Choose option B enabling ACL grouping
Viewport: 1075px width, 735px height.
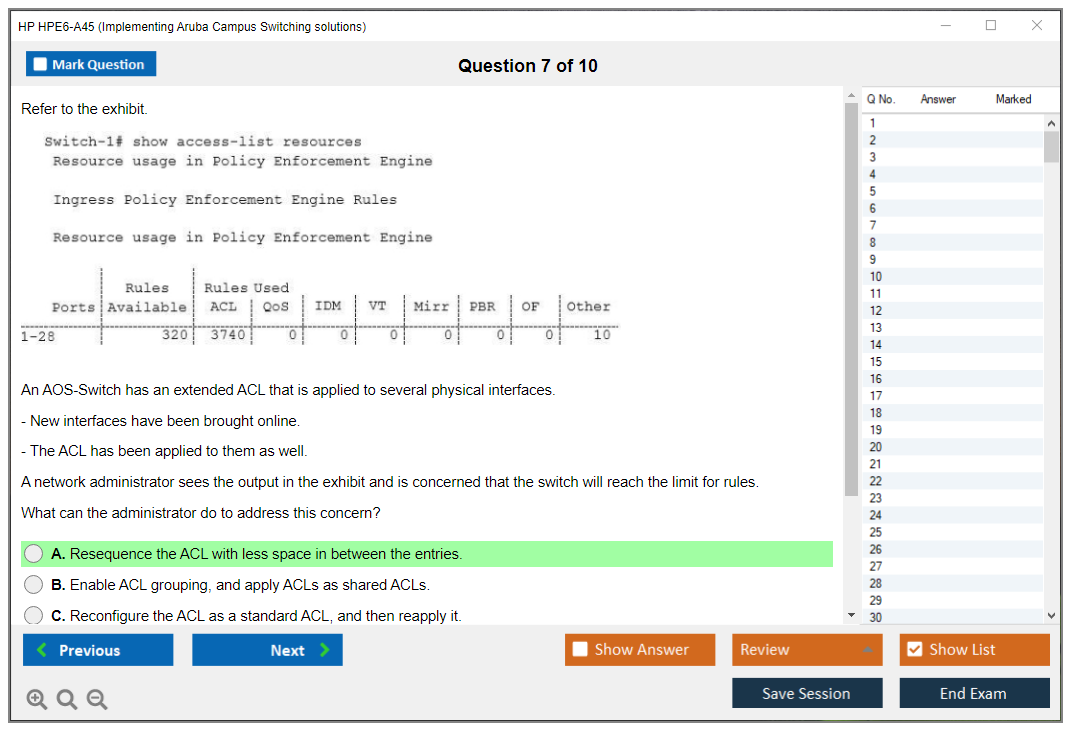(x=34, y=585)
